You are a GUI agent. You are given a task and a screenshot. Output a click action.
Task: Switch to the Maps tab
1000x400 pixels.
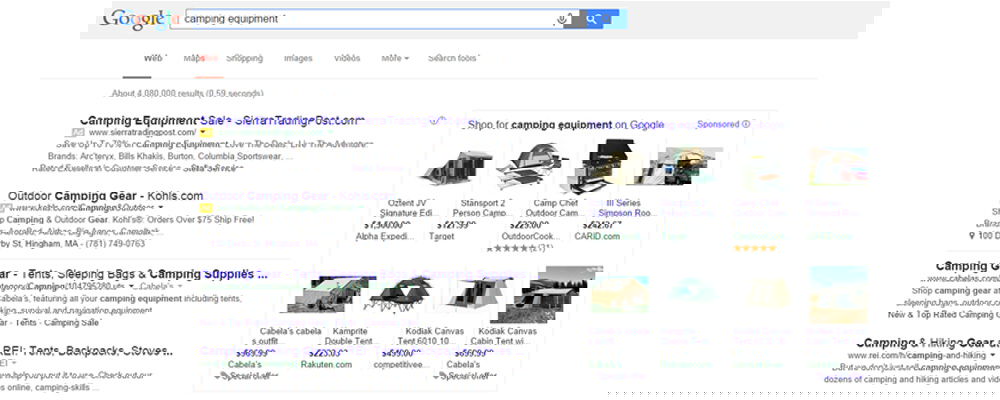click(x=194, y=58)
